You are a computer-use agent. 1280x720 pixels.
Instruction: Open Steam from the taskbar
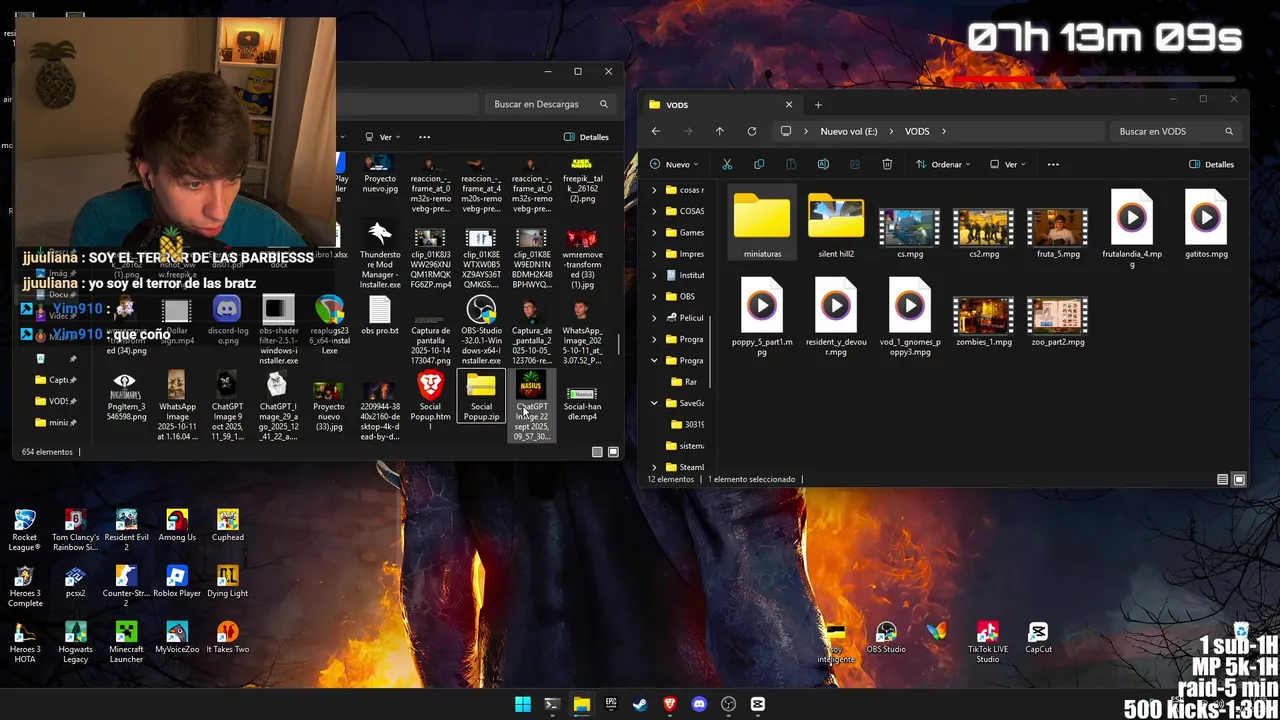point(640,704)
